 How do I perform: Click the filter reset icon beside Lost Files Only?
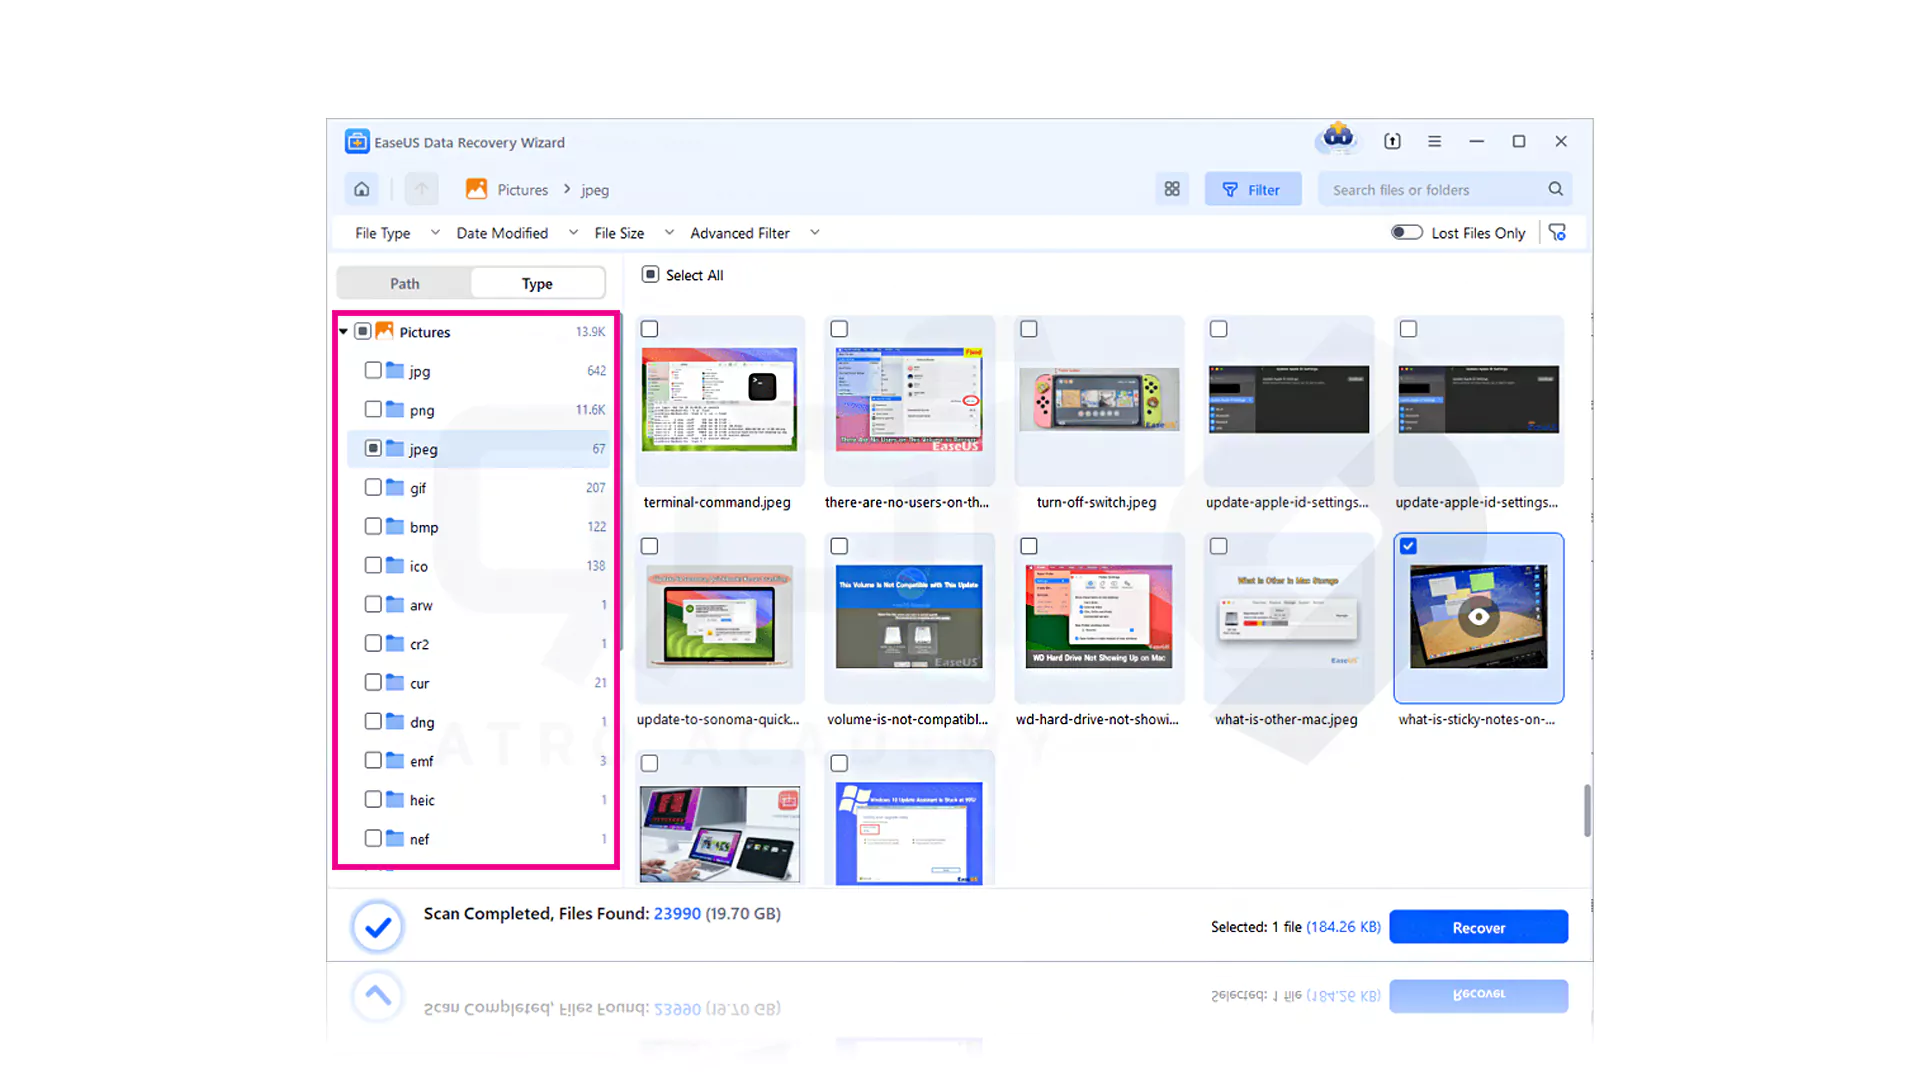[x=1557, y=232]
